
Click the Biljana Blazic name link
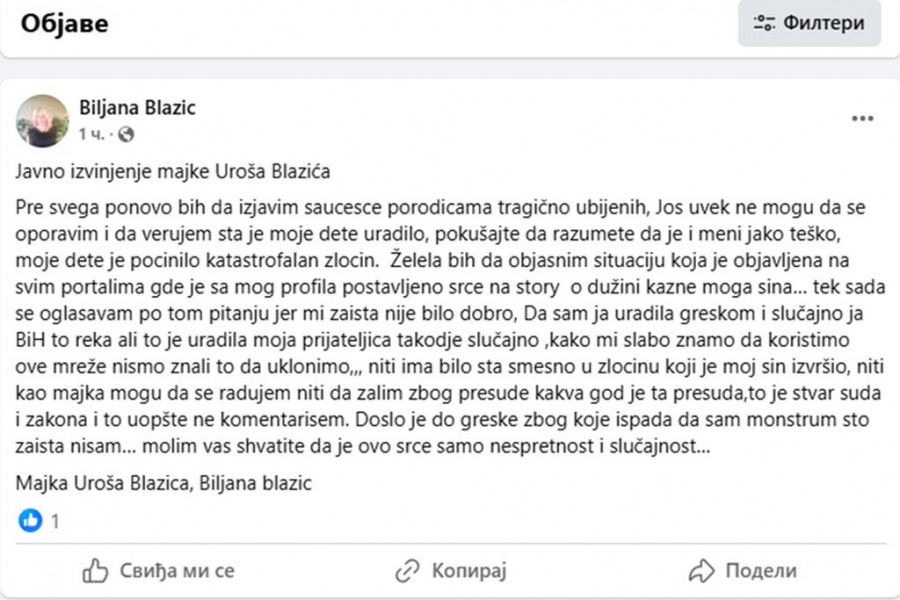137,108
